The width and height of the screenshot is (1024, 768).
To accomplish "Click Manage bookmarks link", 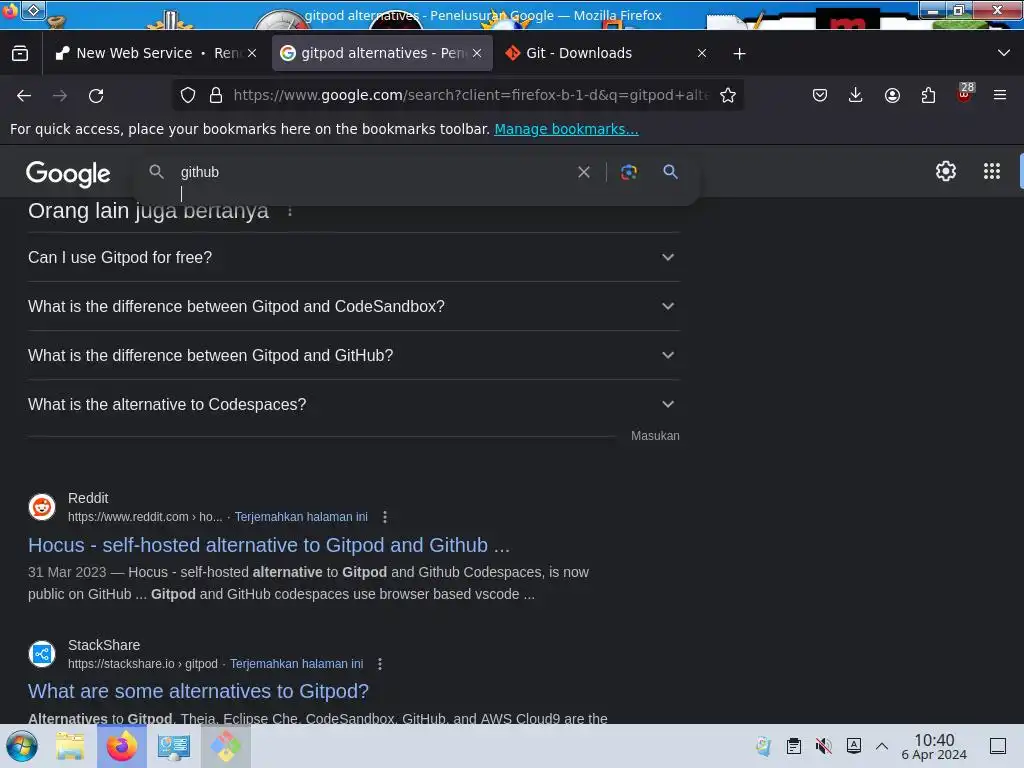I will click(566, 129).
